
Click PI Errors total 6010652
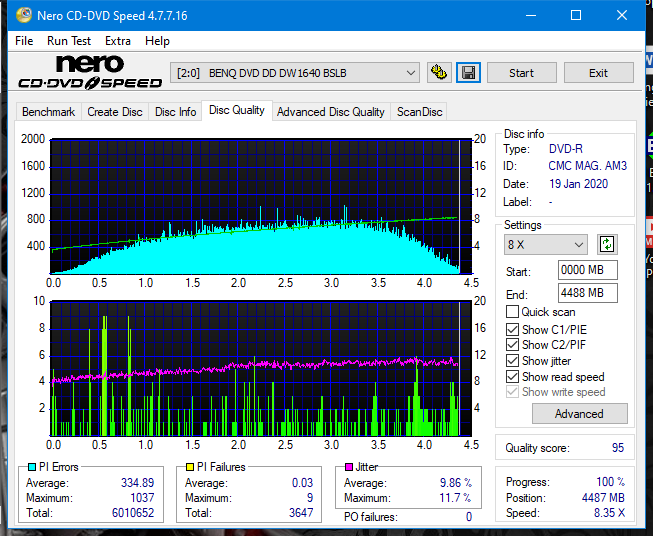[133, 513]
